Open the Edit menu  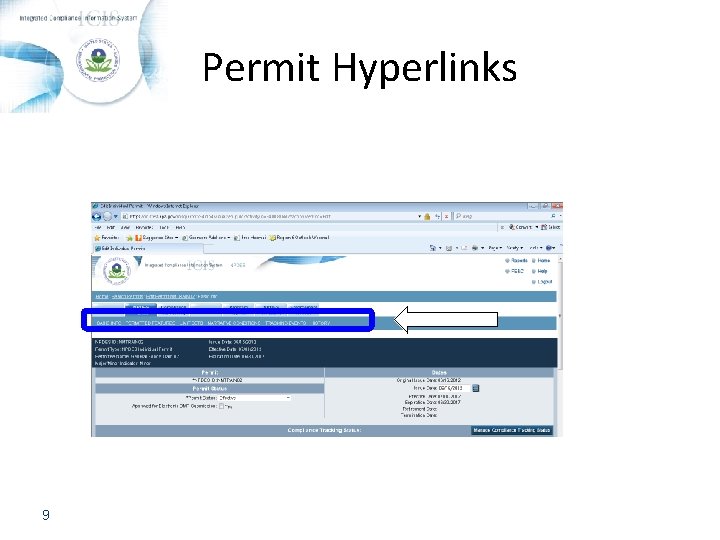pos(111,227)
